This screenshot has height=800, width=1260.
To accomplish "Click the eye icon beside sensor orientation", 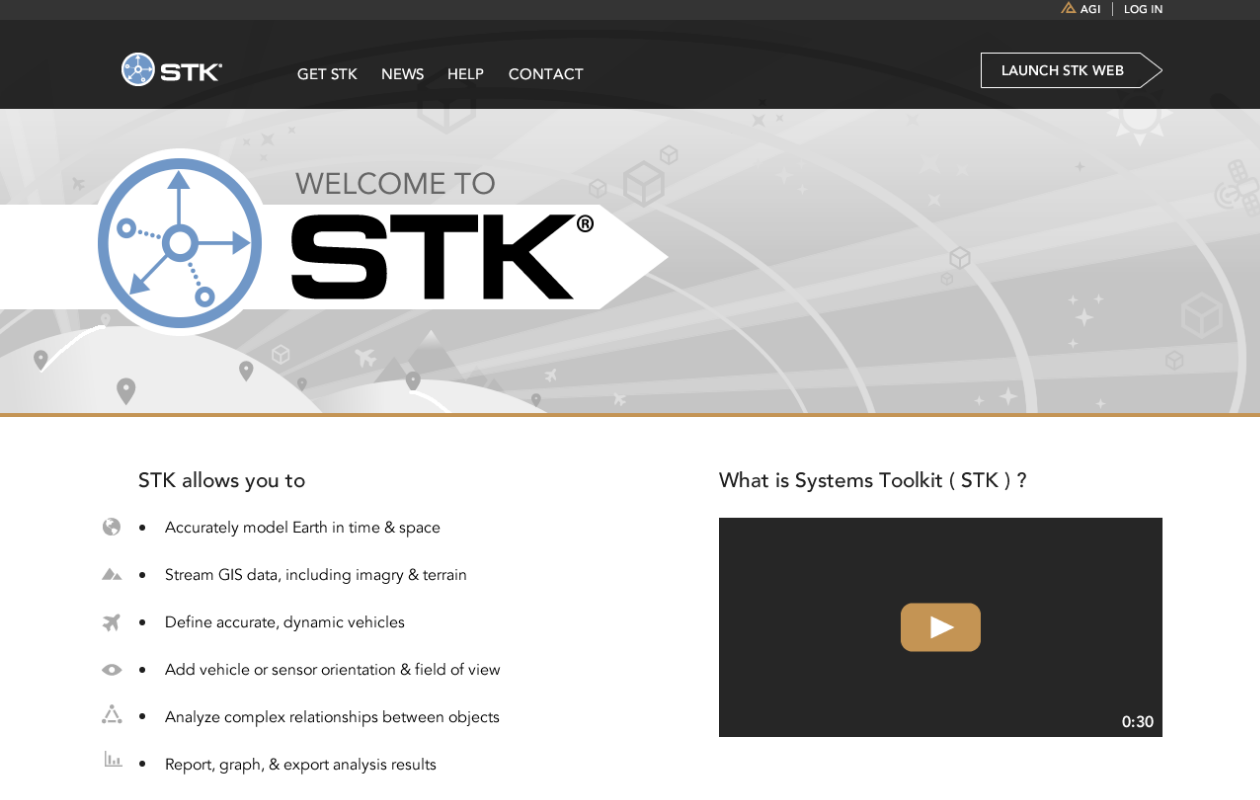I will tap(111, 670).
